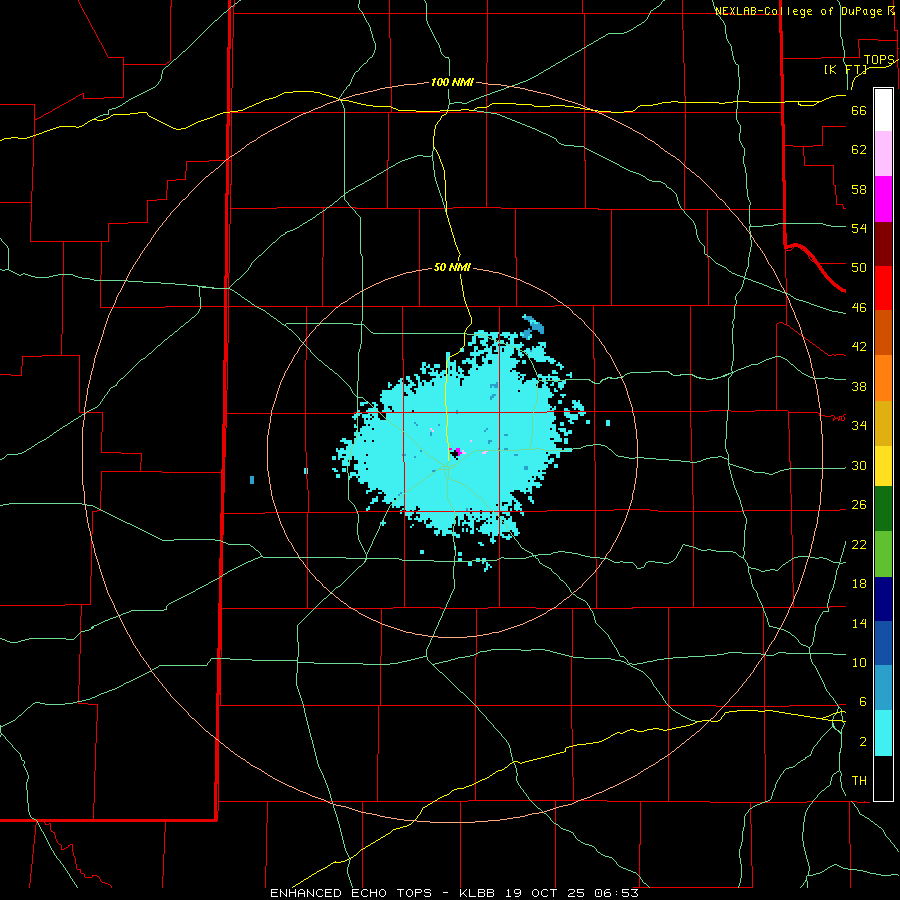The width and height of the screenshot is (900, 900).
Task: Click the medium blue 18 kft legend swatch
Action: (x=883, y=643)
